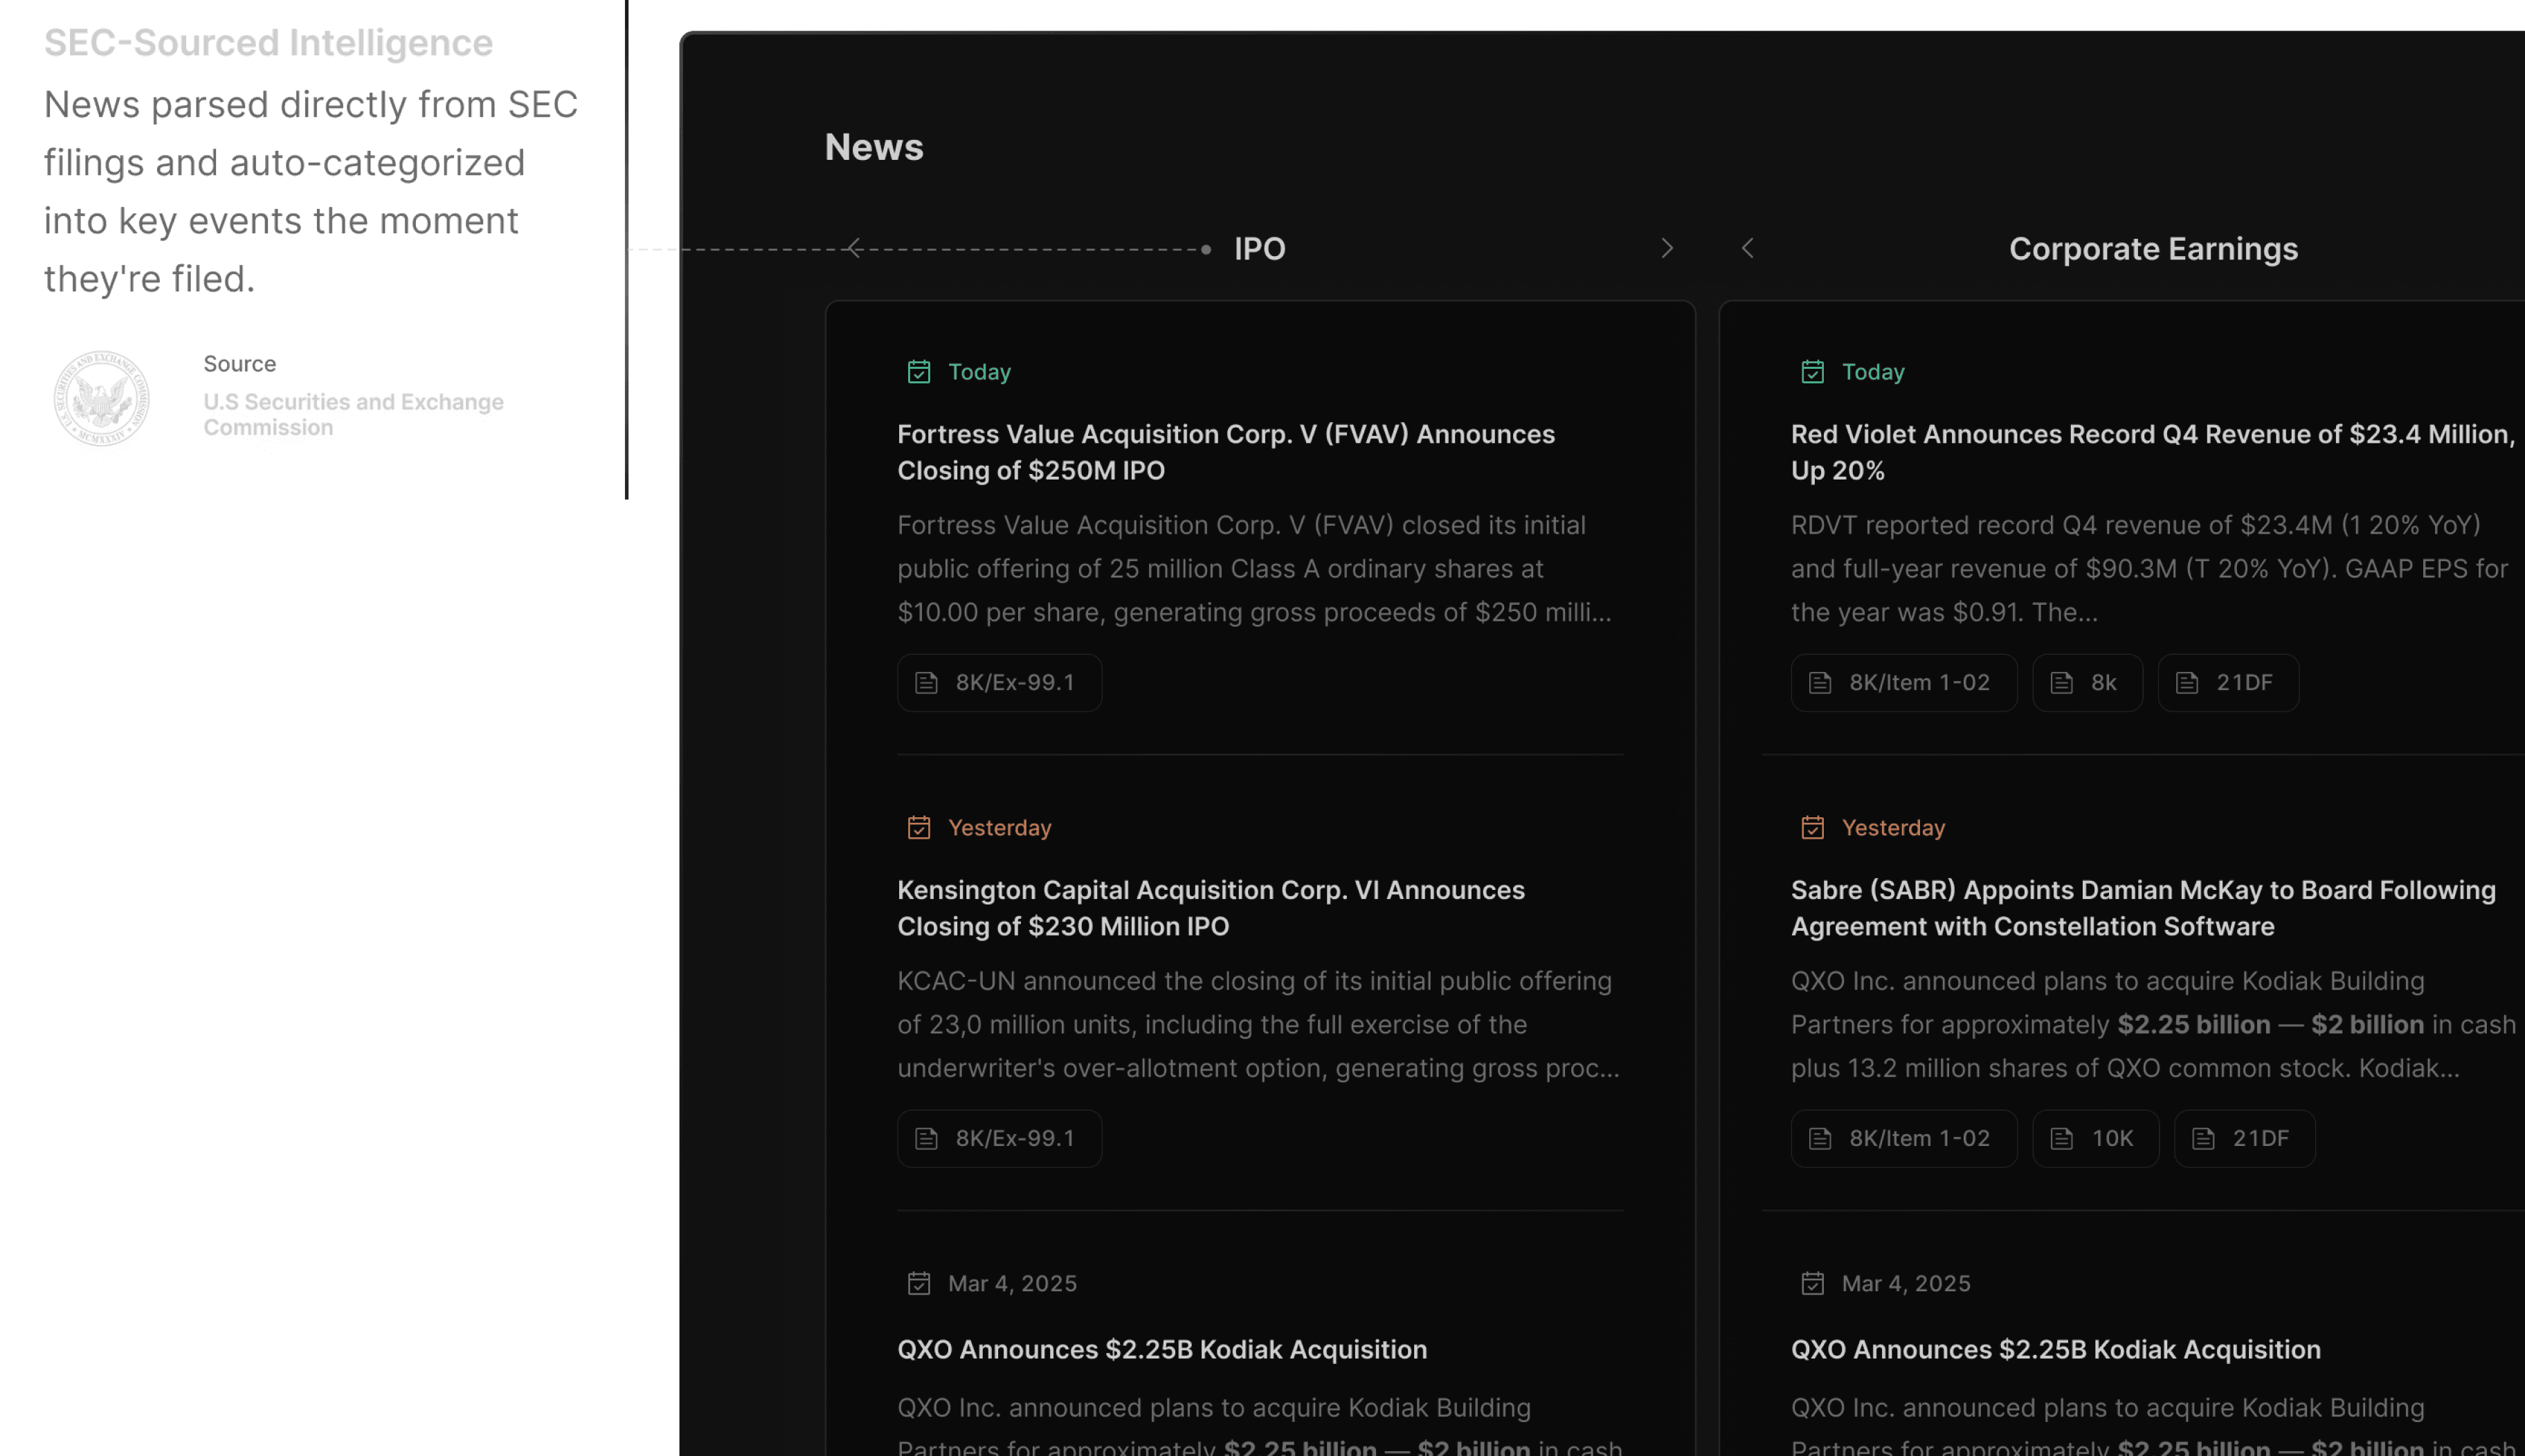2525x1456 pixels.
Task: Click calendar icon beside Today in Corporate Earnings
Action: (1812, 372)
